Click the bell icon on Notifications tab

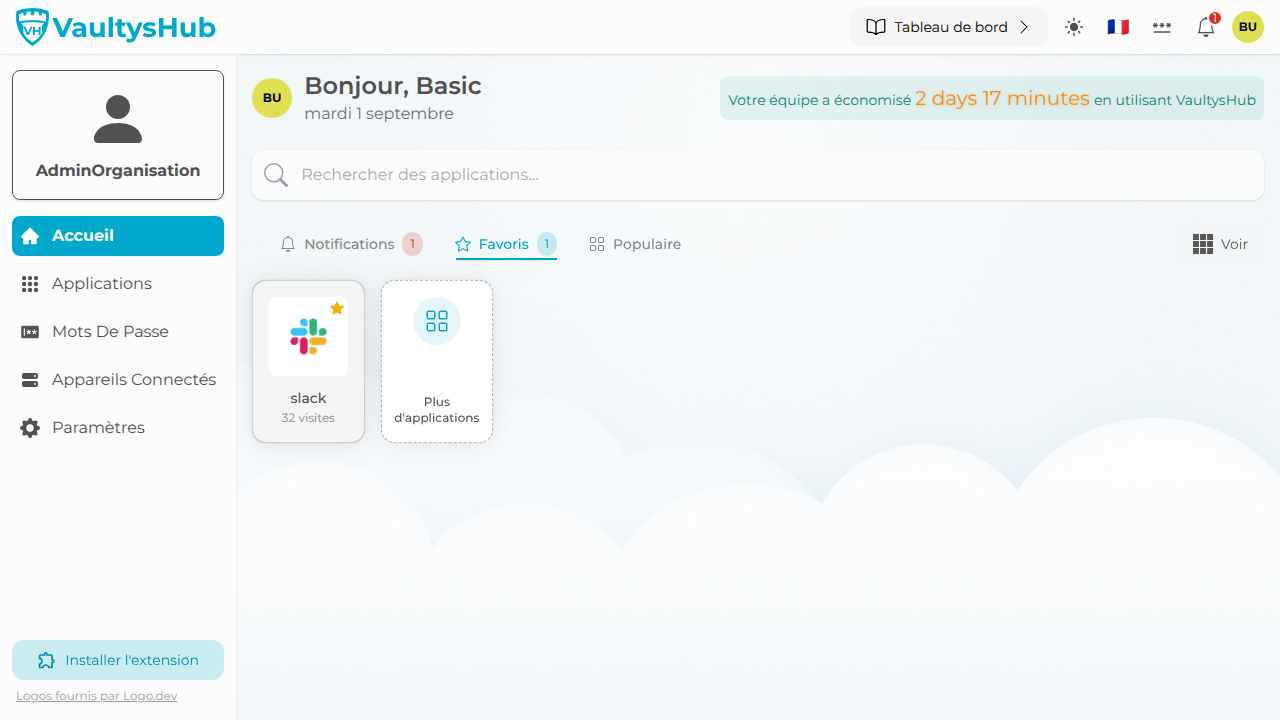288,244
